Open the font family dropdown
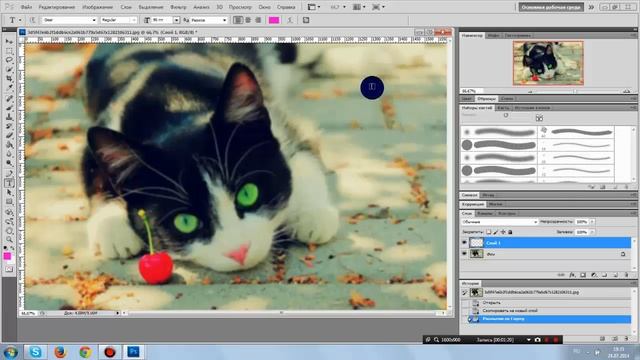This screenshot has width=640, height=360. 94,20
